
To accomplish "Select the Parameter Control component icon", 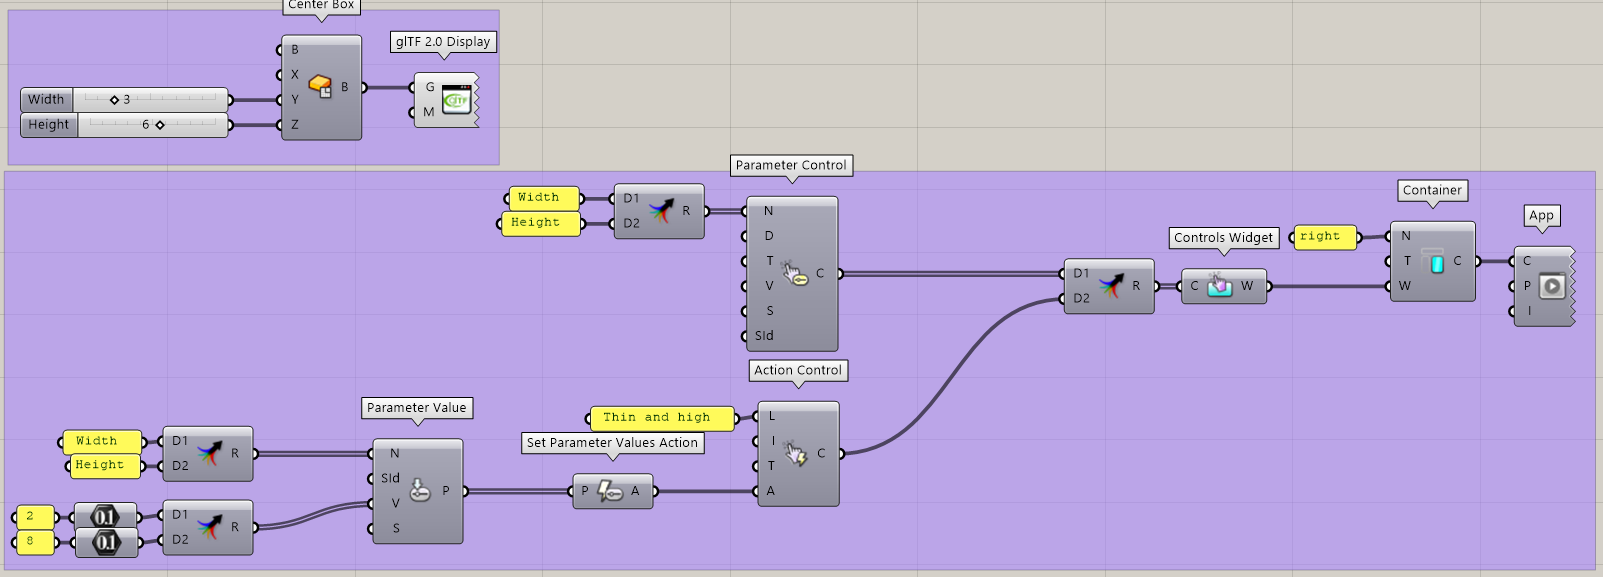I will pos(795,273).
